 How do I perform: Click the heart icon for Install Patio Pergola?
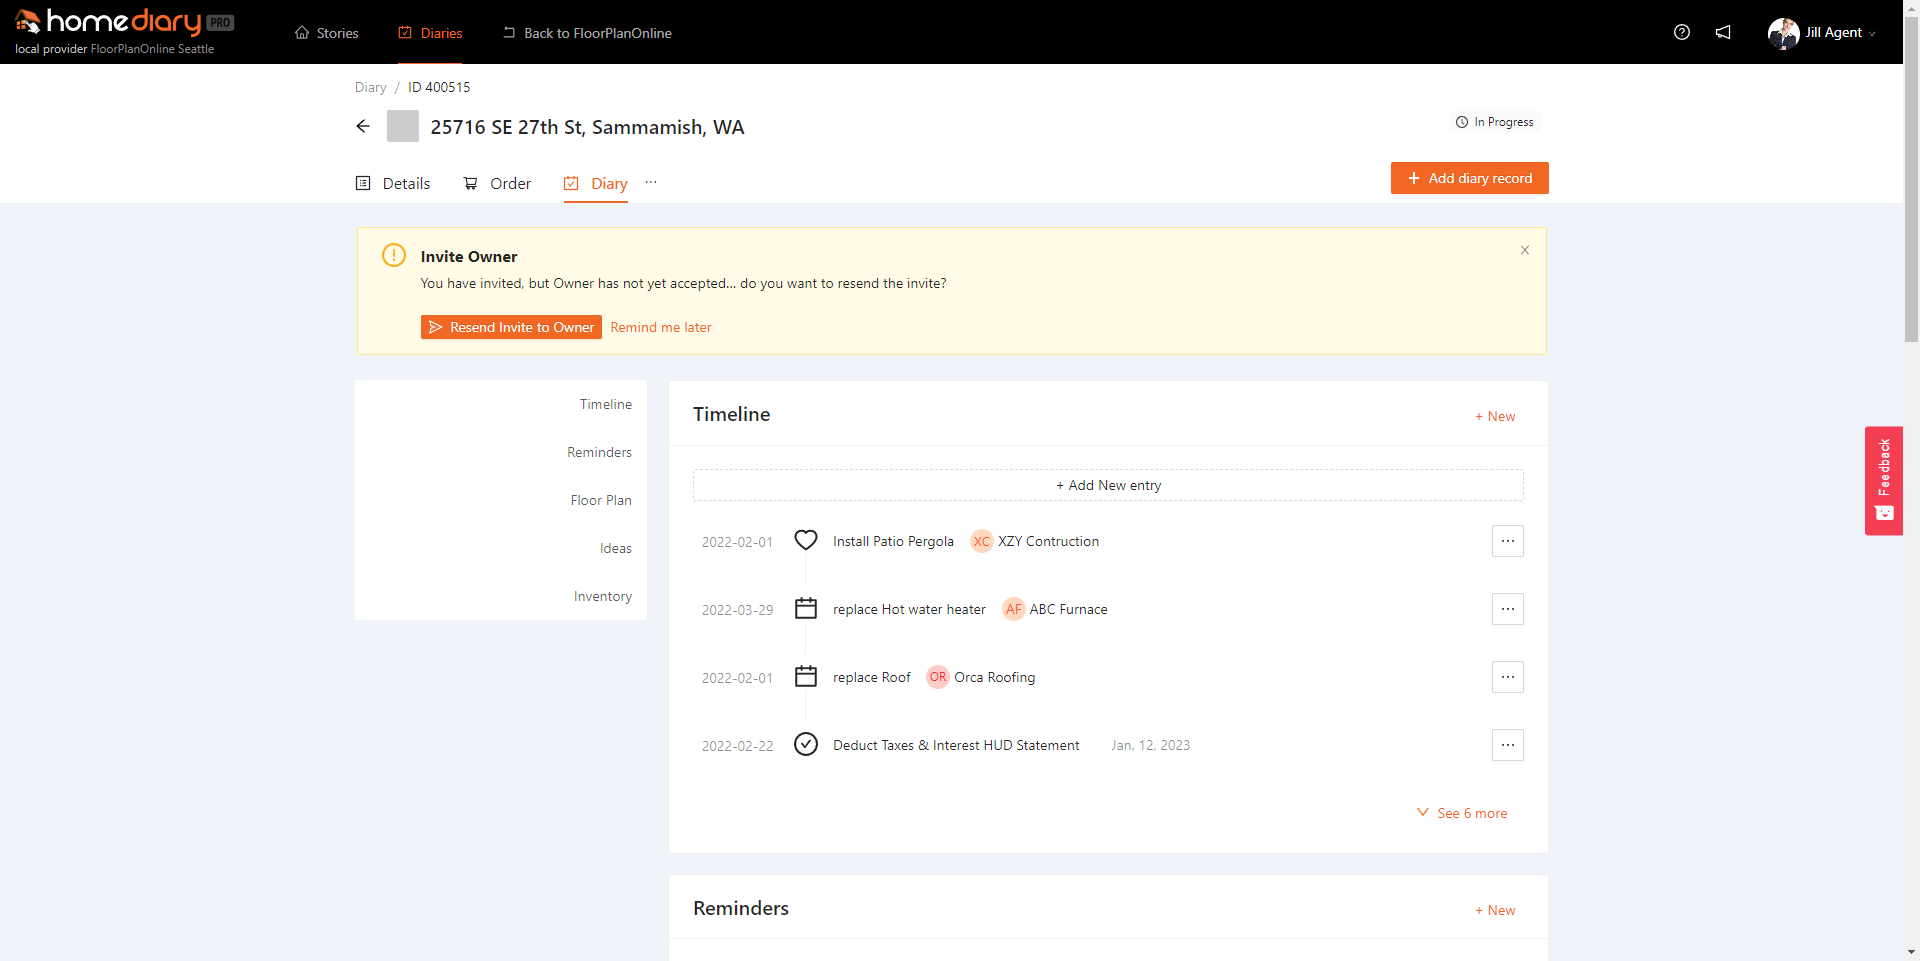tap(806, 540)
